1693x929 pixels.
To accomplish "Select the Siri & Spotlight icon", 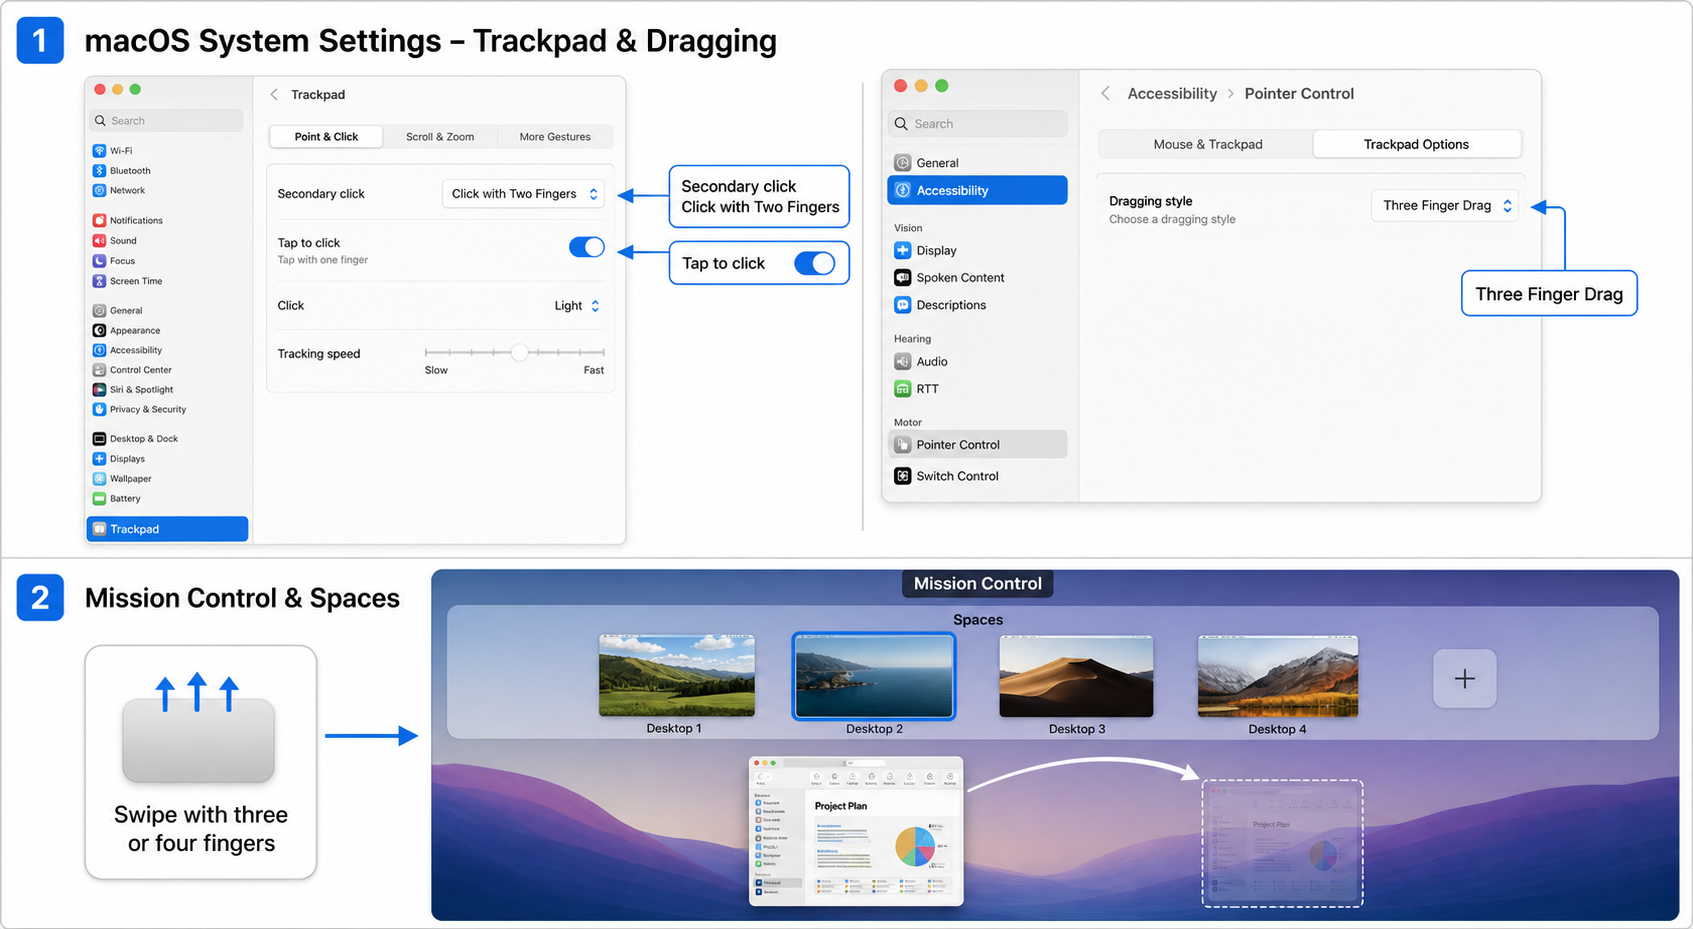I will point(99,390).
